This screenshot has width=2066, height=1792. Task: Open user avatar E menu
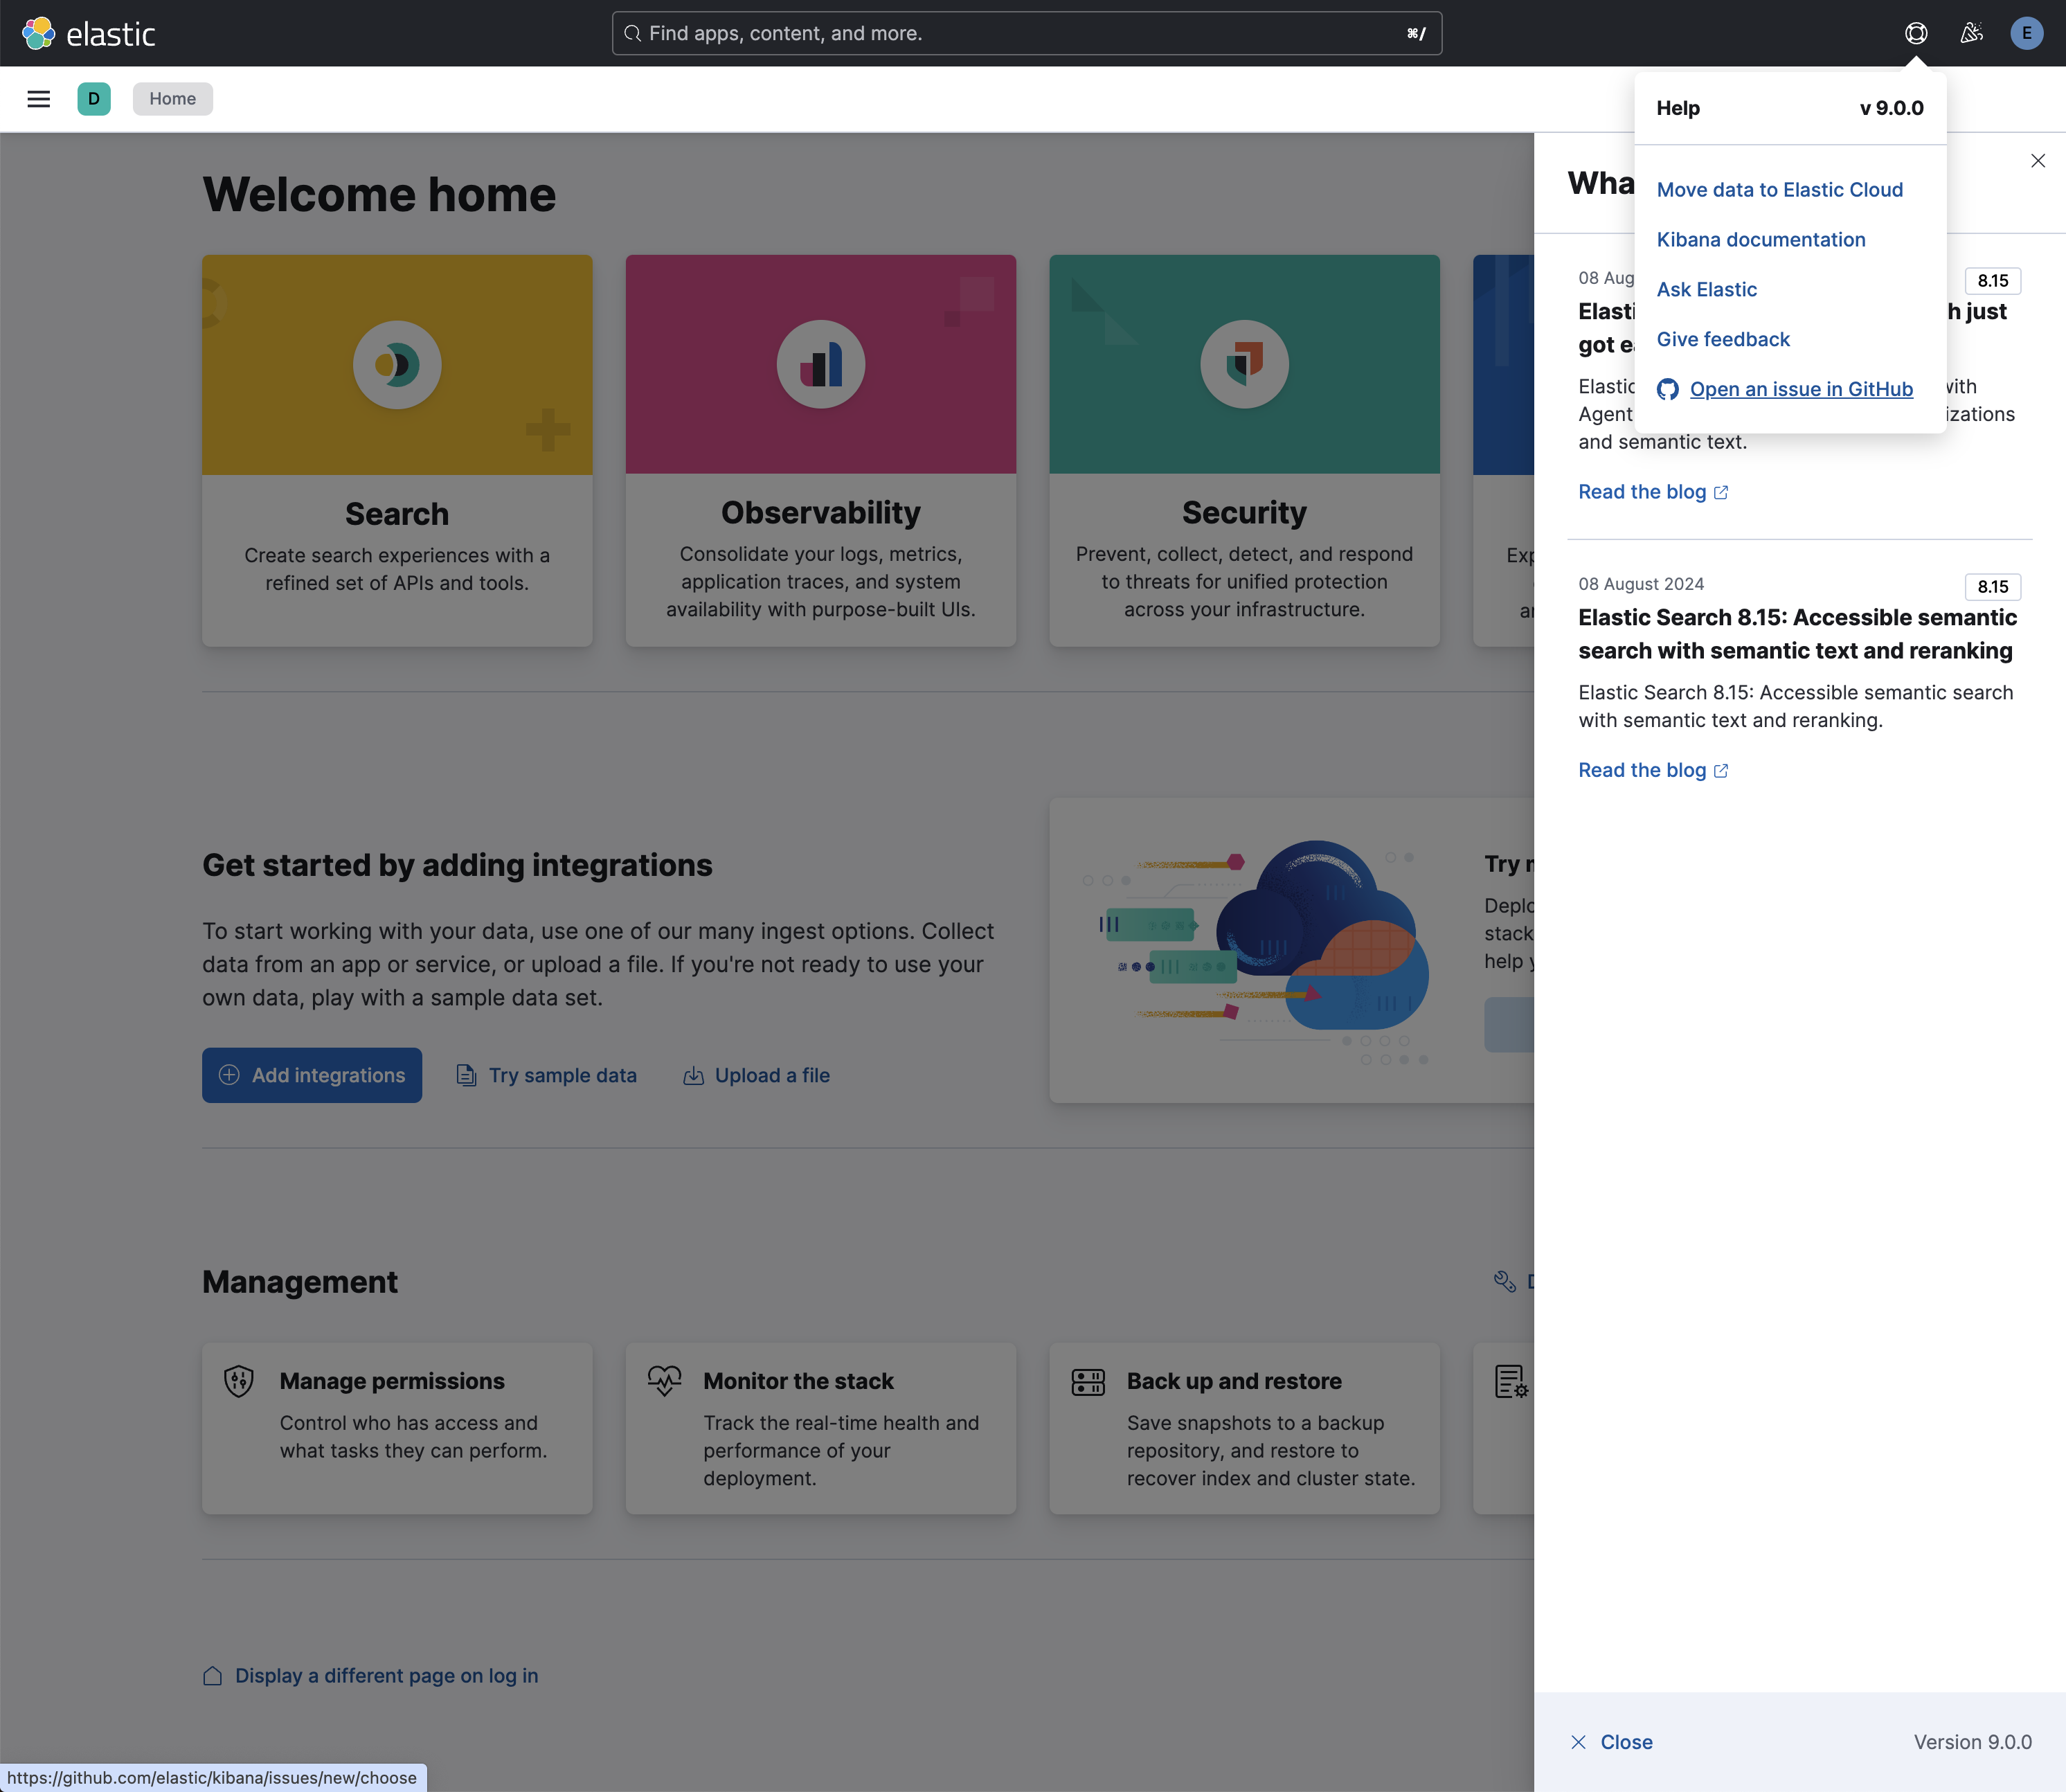click(2027, 34)
